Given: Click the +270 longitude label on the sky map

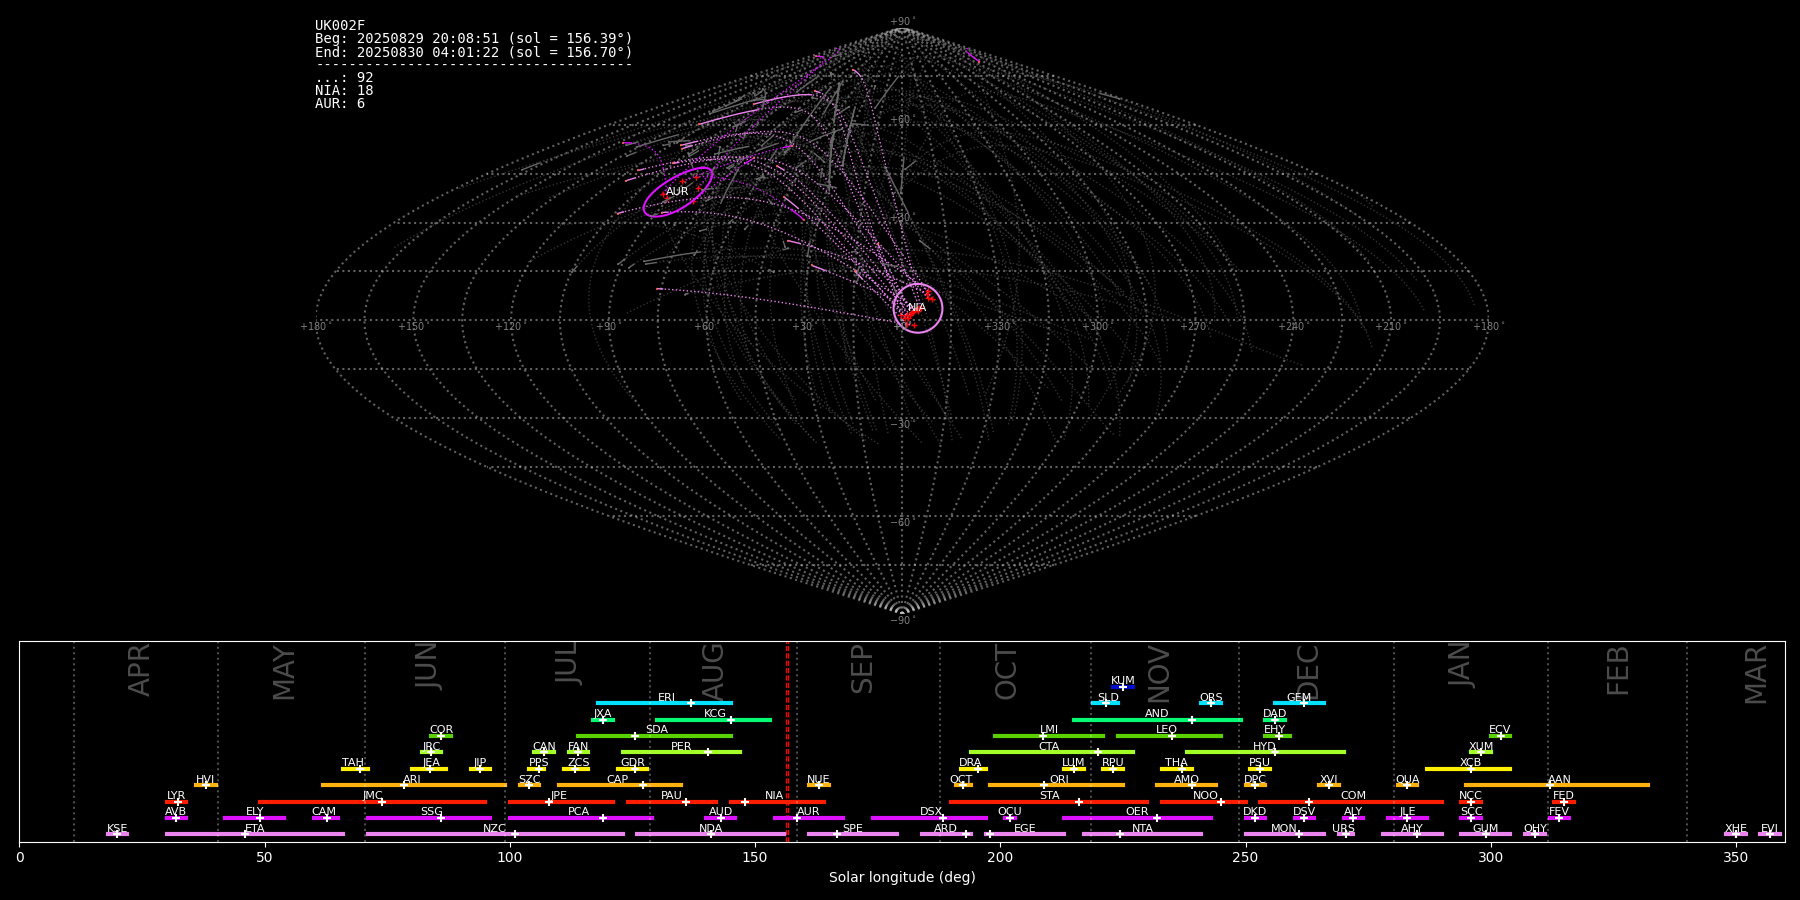Looking at the screenshot, I should (1193, 327).
